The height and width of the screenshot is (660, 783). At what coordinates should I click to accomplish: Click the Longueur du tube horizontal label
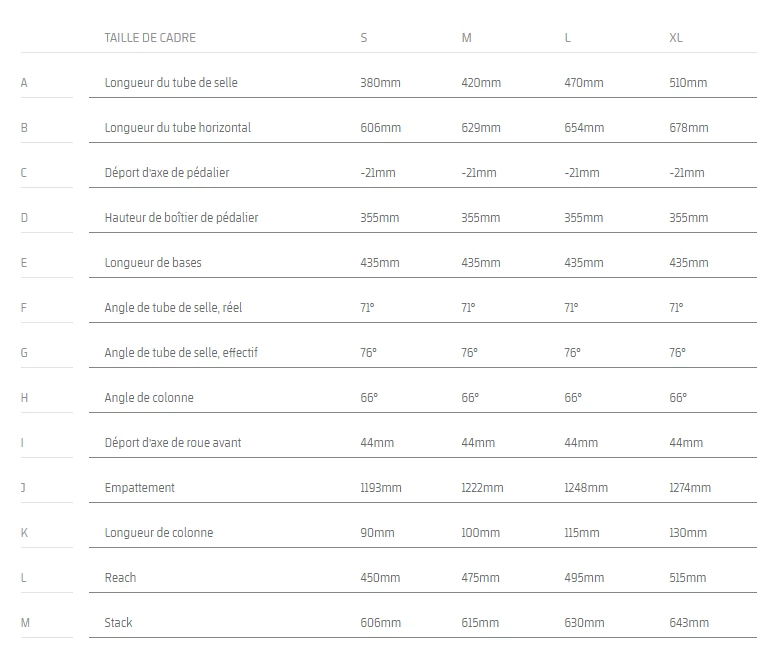[178, 128]
